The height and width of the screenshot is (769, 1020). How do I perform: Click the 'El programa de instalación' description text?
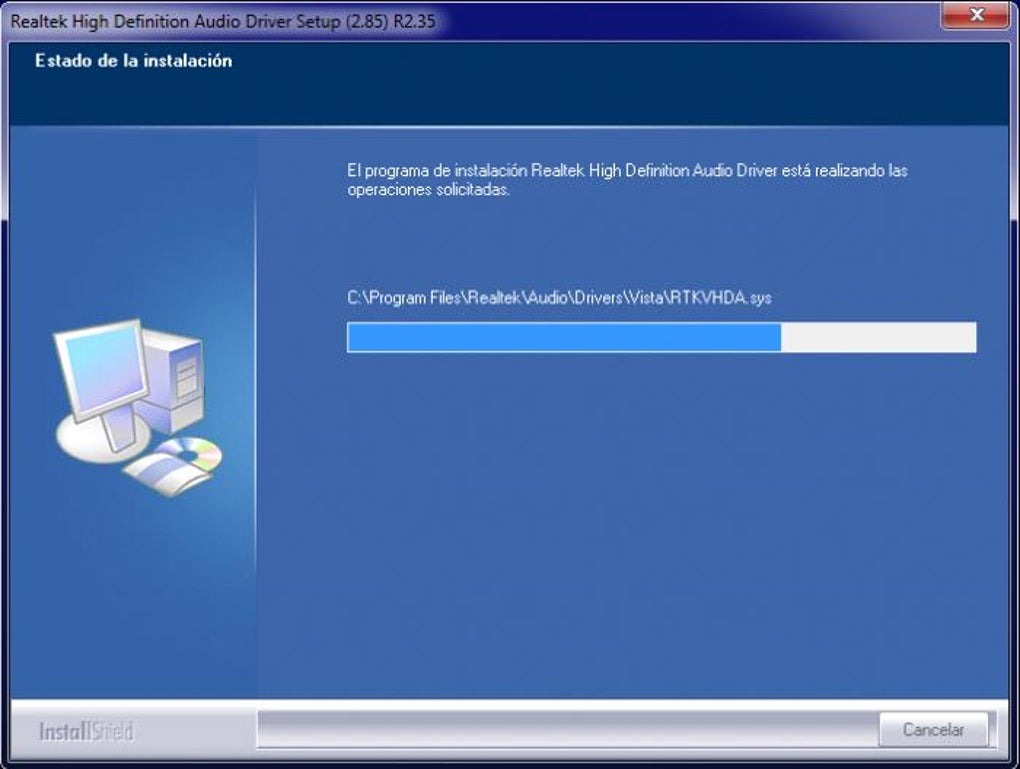point(627,180)
